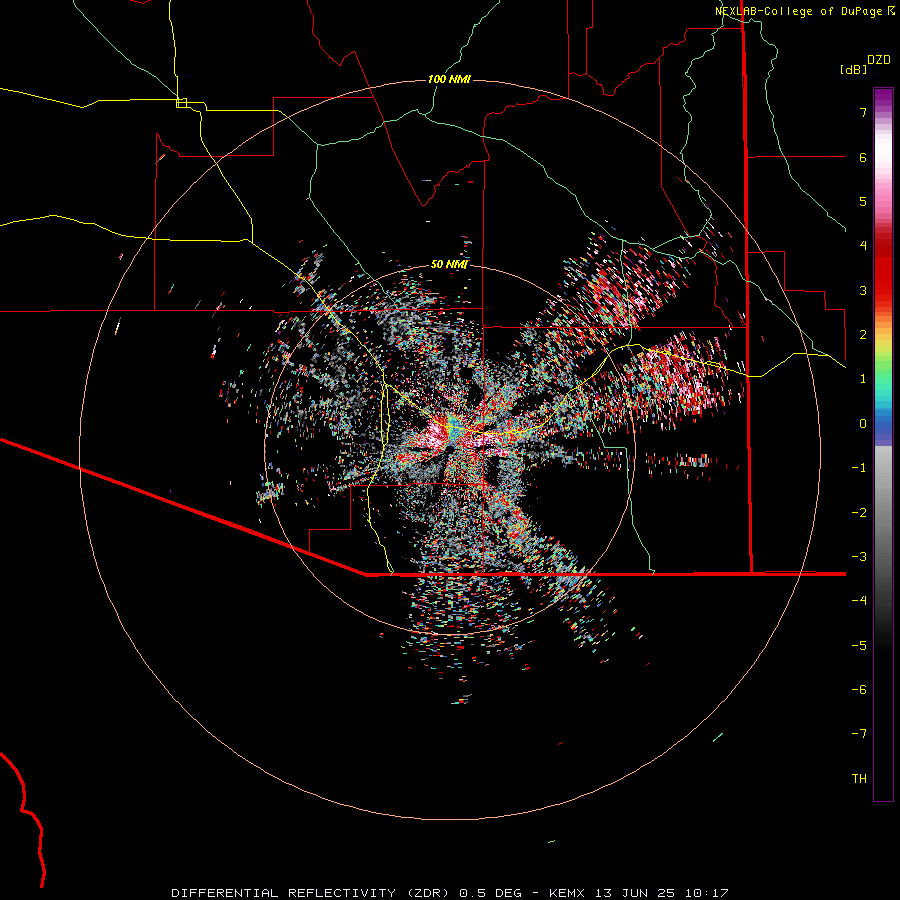Click the 1 value on color scale

point(863,379)
